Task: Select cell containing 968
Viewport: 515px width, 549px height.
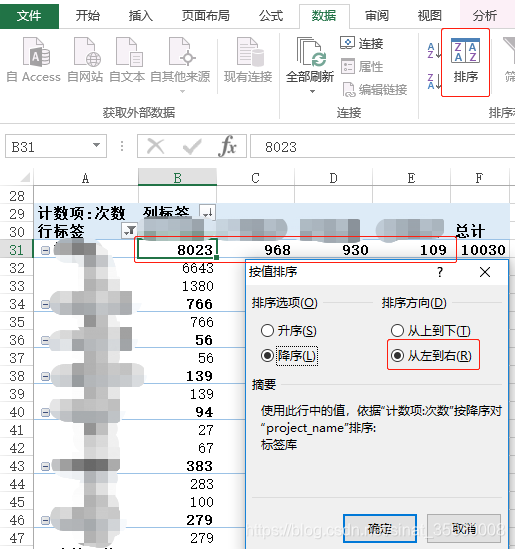Action: (256, 250)
